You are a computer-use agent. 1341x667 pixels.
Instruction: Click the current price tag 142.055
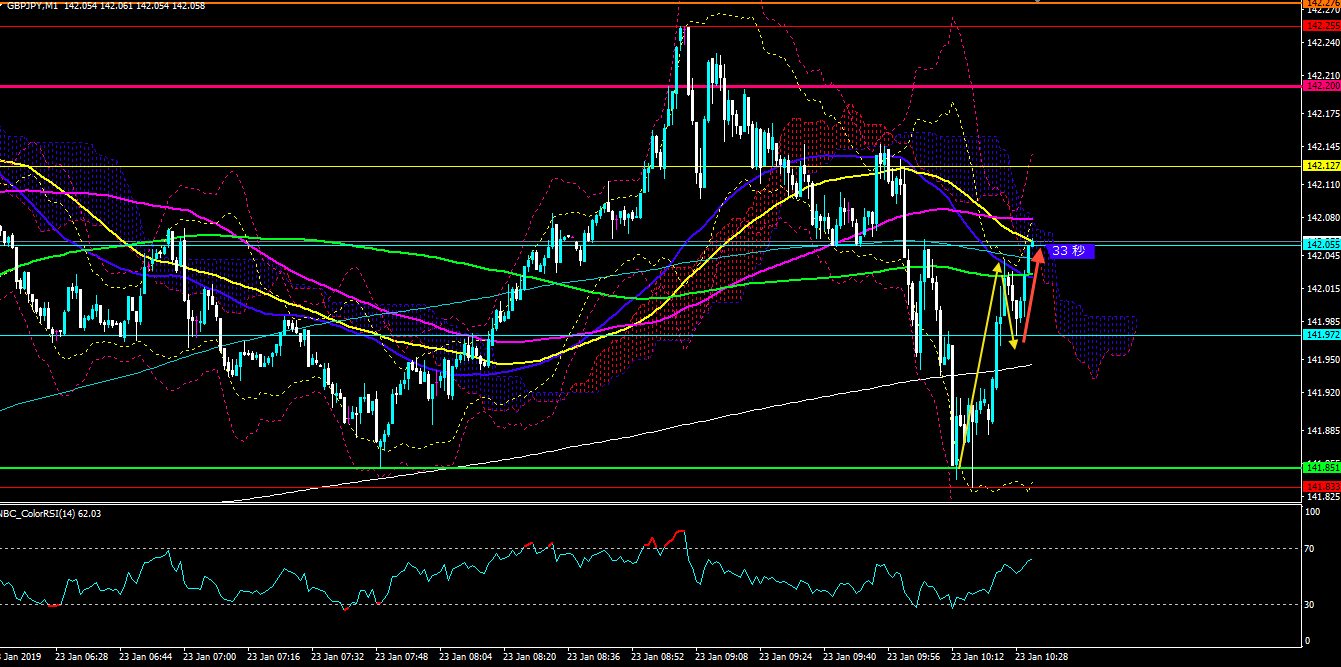pyautogui.click(x=1322, y=244)
